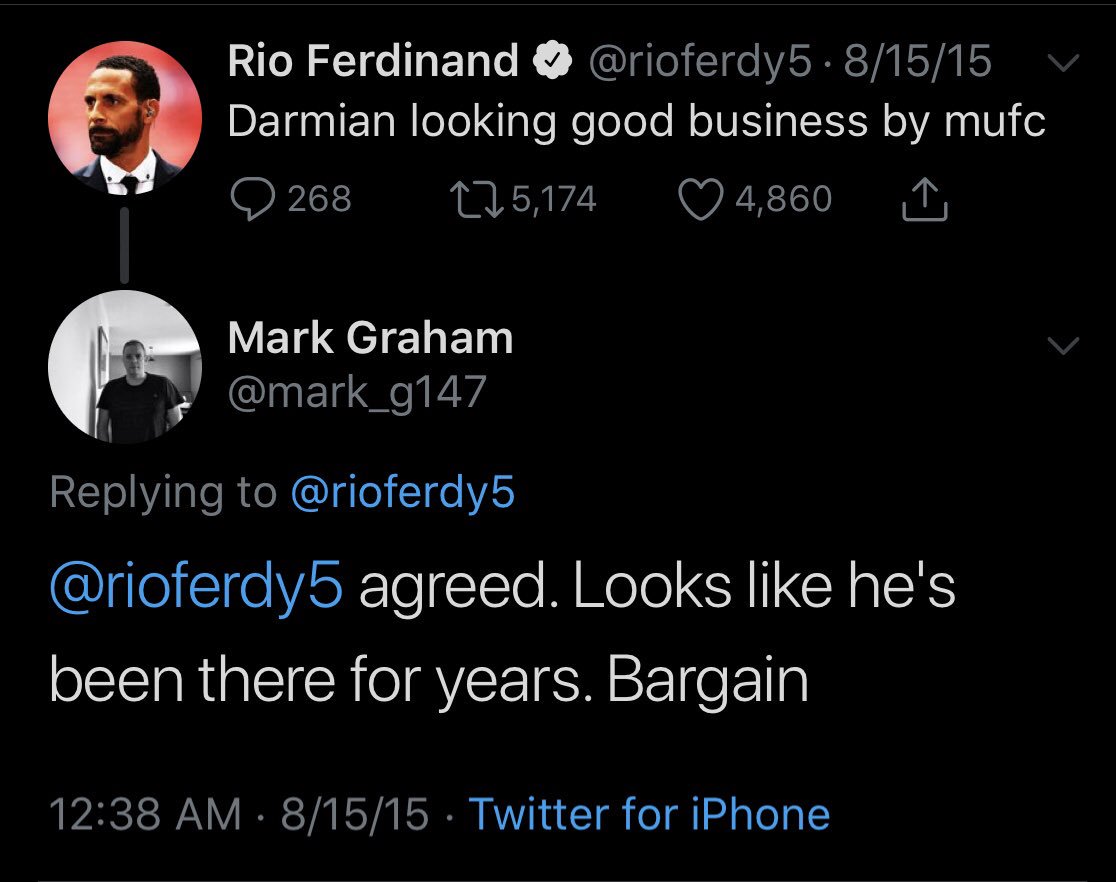
Task: Open Mark Graham's profile picture
Action: point(125,366)
